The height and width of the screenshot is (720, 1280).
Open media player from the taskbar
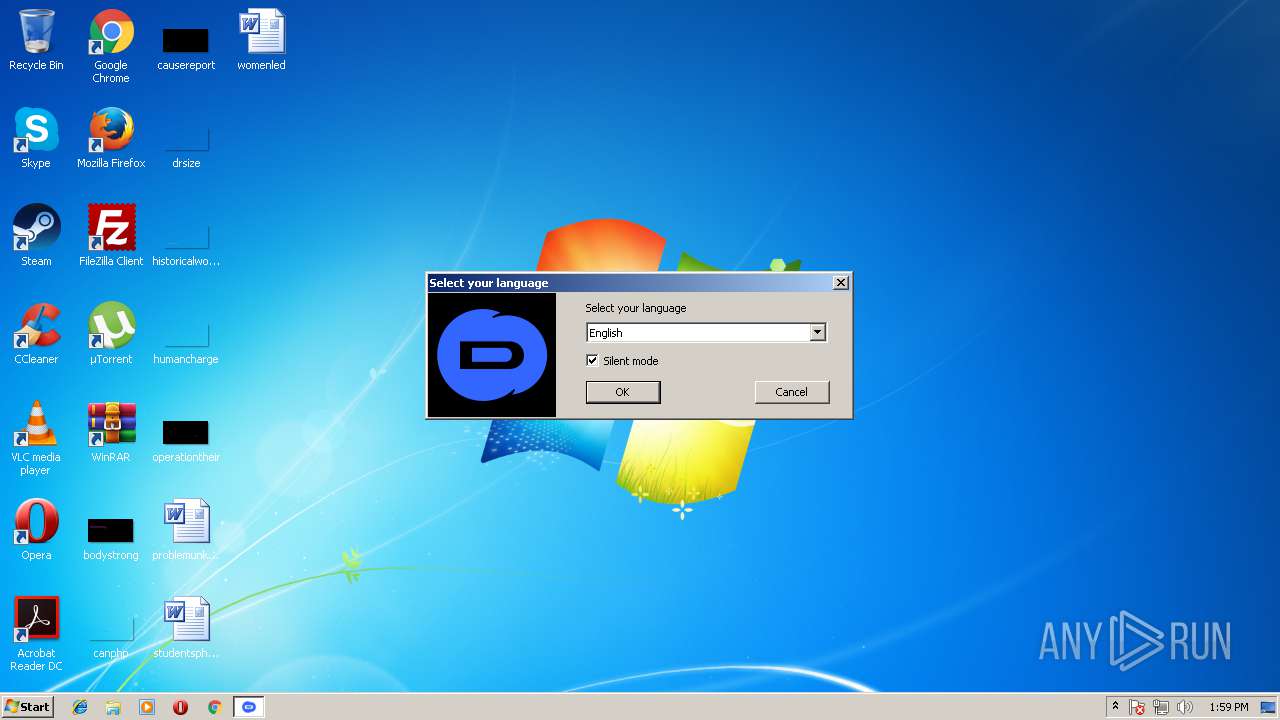point(147,707)
